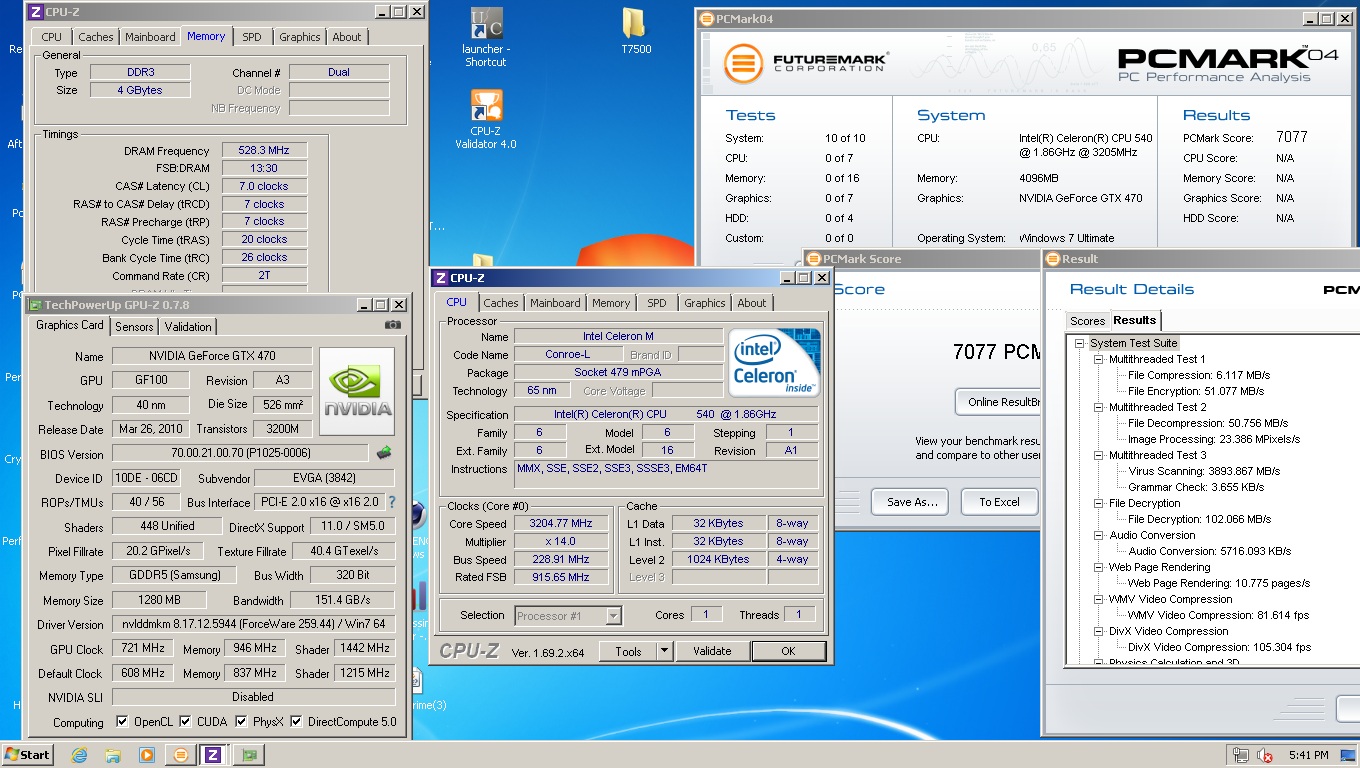Click the To Excel button

(999, 502)
